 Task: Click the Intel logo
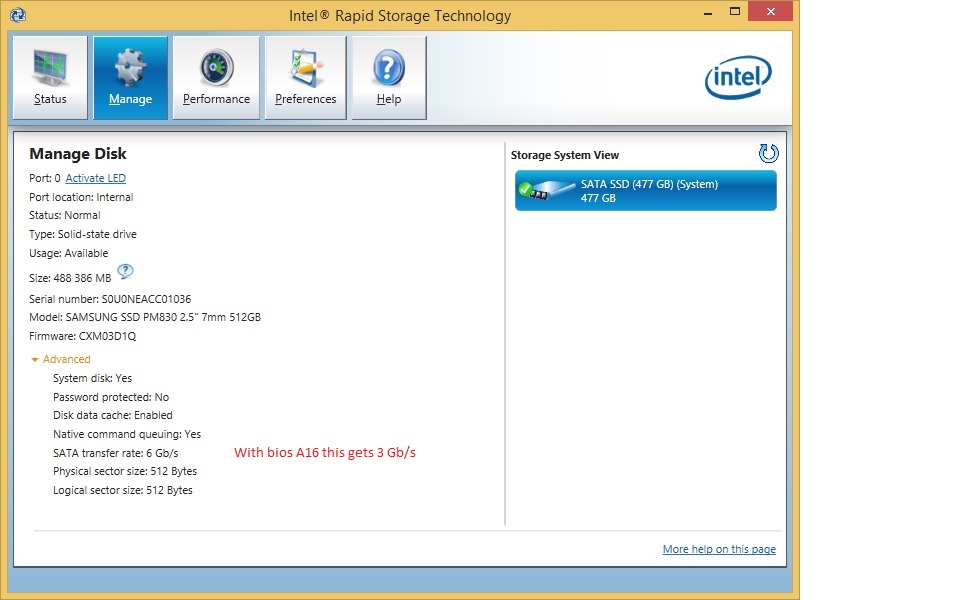click(x=738, y=78)
